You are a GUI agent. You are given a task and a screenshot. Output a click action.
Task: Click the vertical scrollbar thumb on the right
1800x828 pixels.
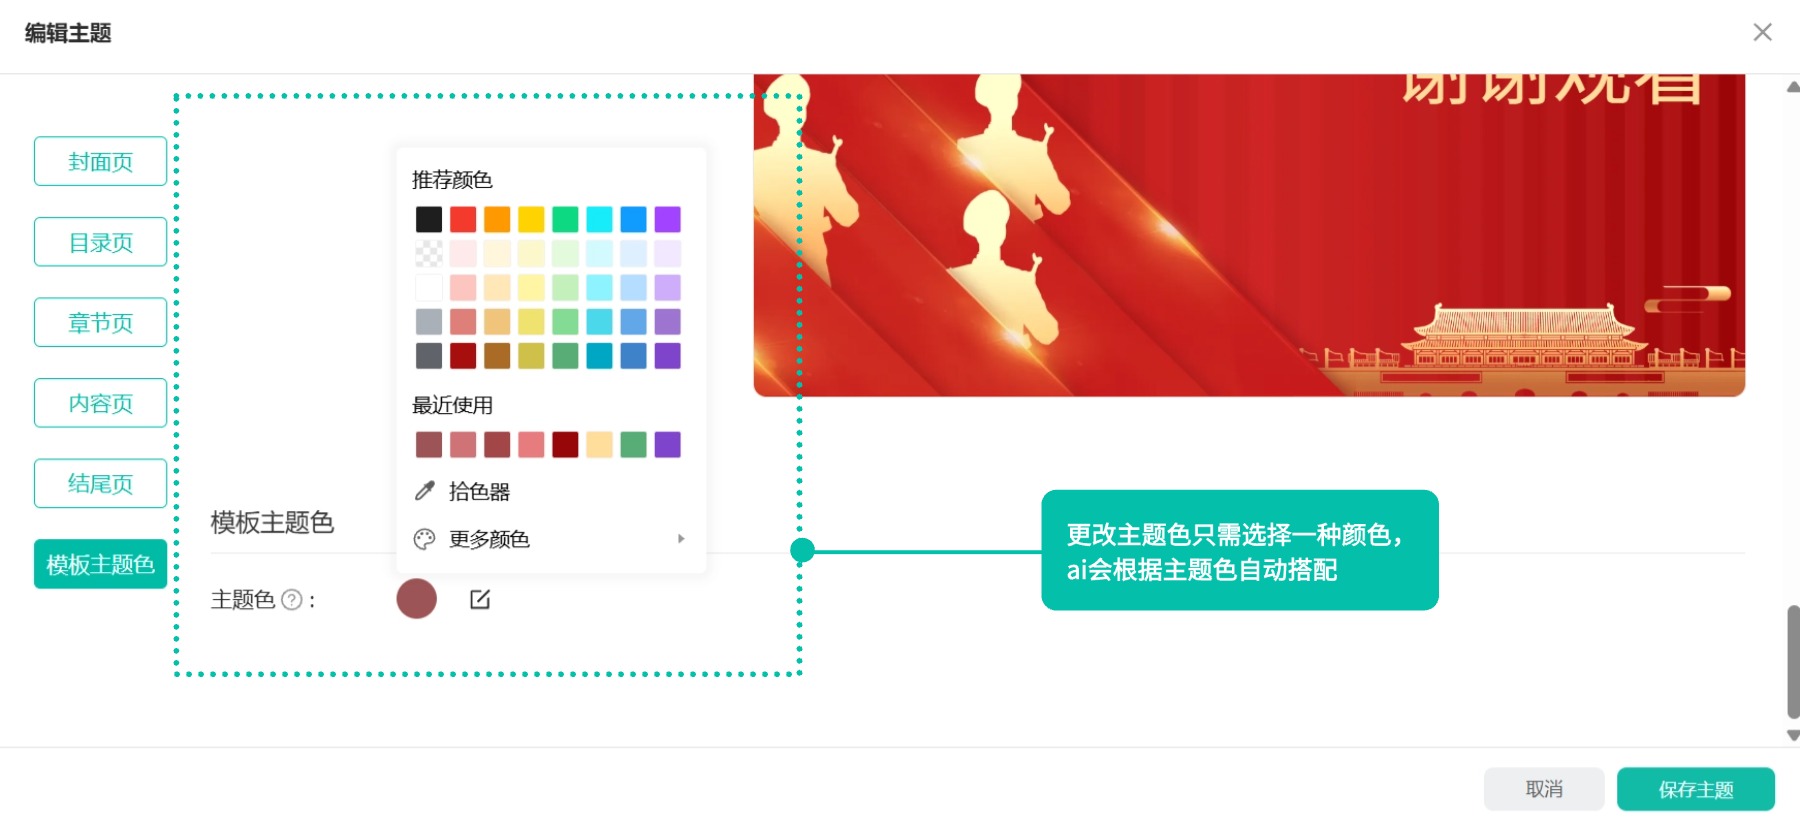tap(1793, 662)
